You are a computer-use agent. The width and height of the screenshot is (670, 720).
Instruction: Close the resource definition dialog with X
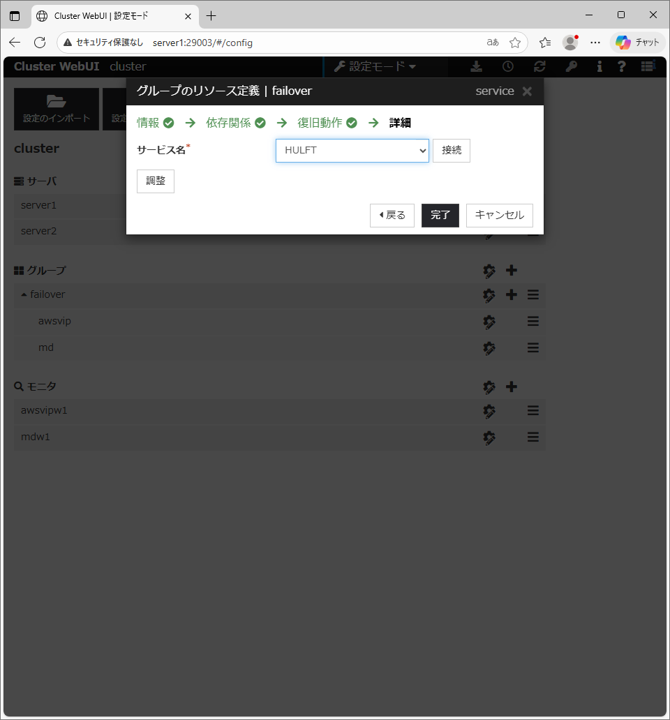pyautogui.click(x=527, y=91)
